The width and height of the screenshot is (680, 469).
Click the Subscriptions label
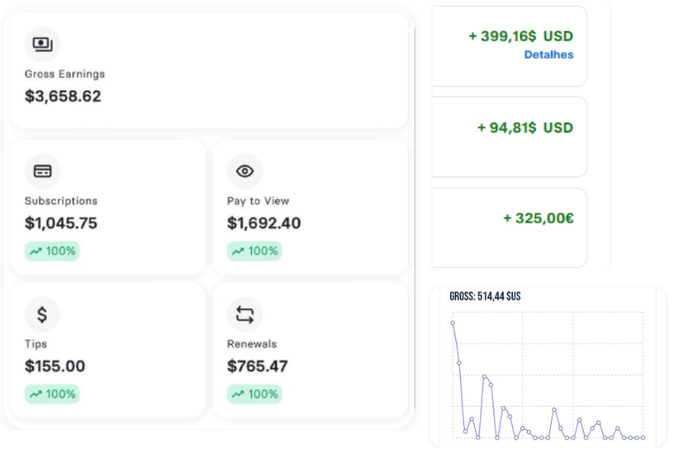tap(61, 201)
